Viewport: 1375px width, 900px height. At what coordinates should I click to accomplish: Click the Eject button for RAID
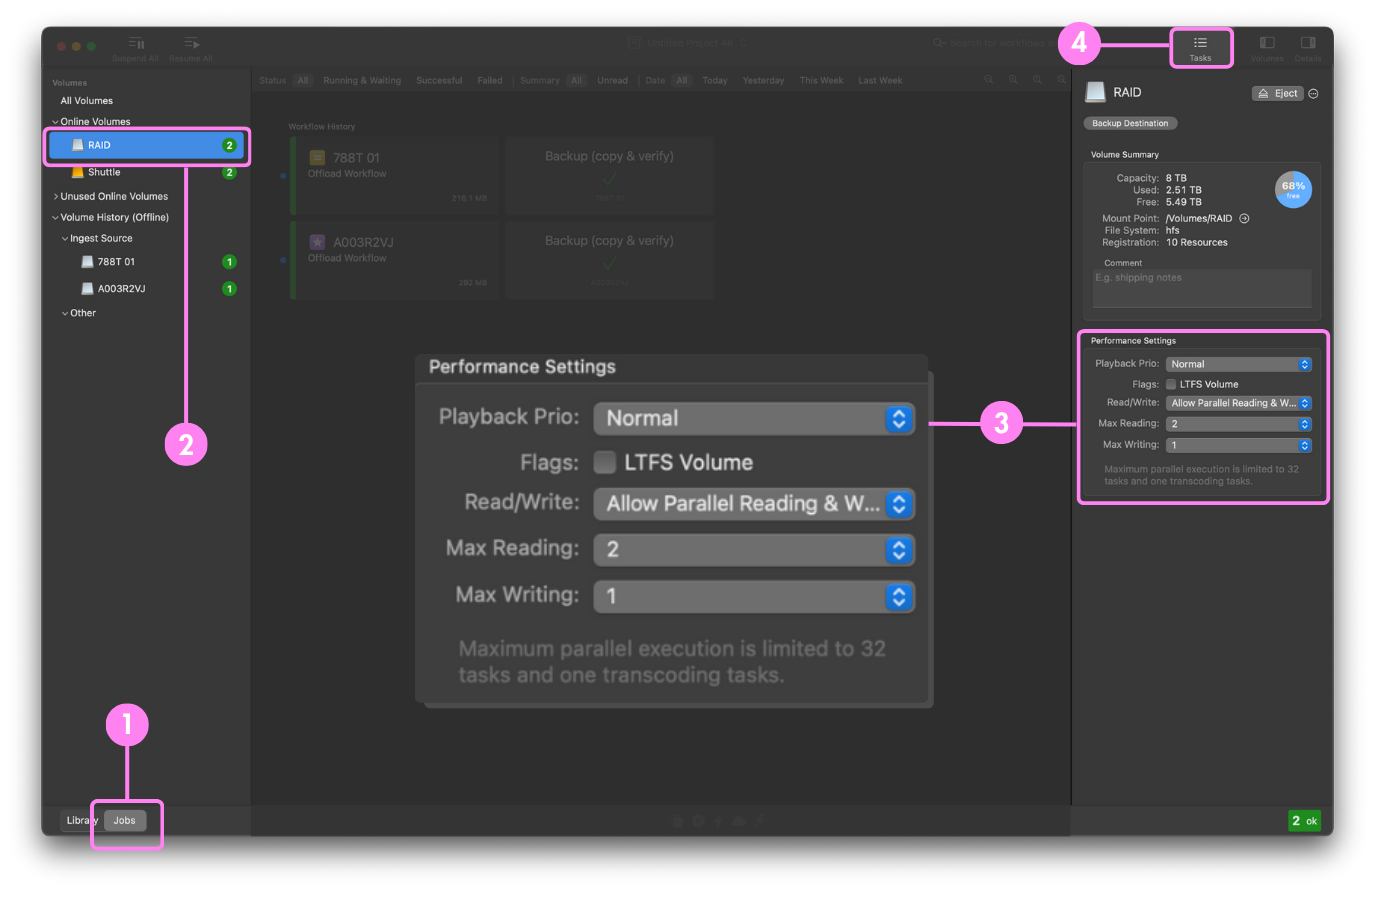(x=1278, y=94)
